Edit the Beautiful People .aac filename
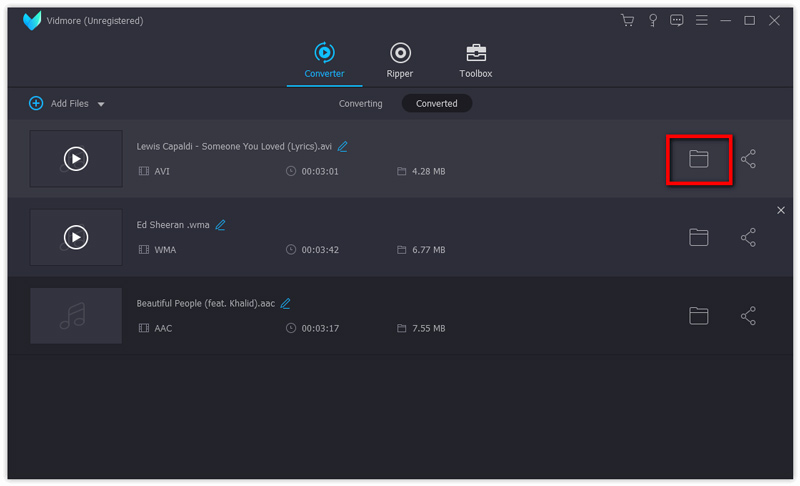Viewport: 800px width, 486px height. pyautogui.click(x=286, y=303)
